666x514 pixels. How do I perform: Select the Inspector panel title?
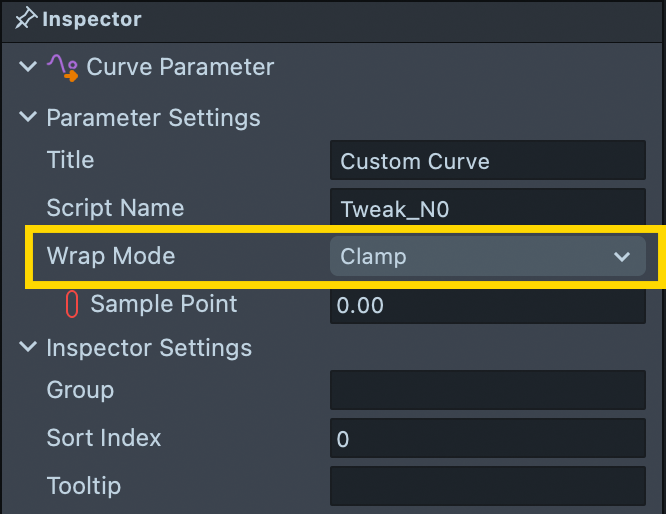pos(92,19)
